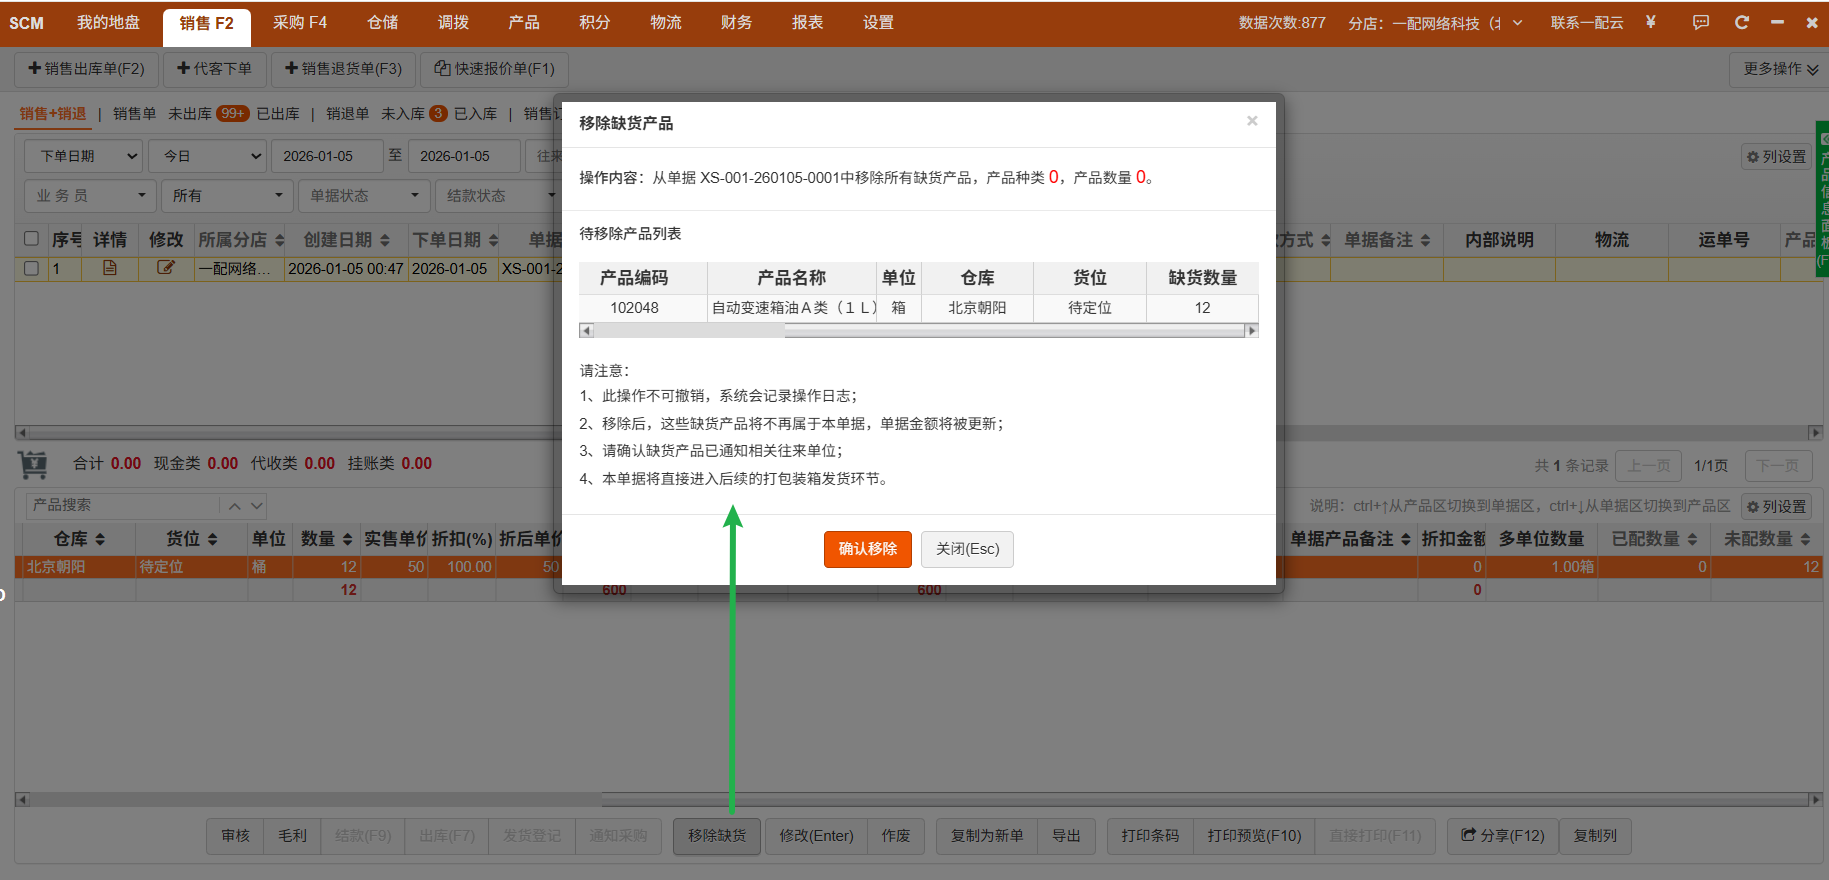Open the 采购 F4 menu tab
This screenshot has height=880, width=1829.
[x=299, y=23]
